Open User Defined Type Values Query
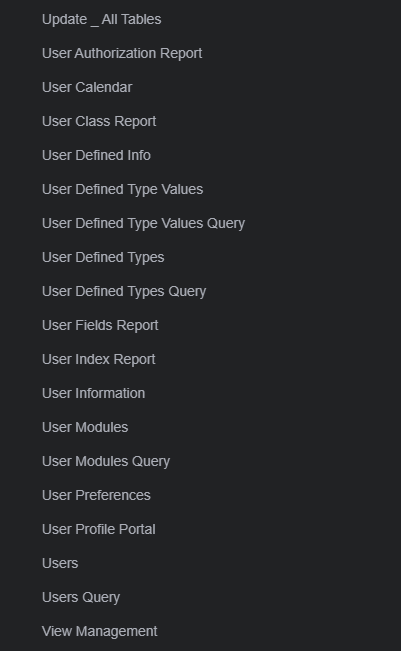The image size is (401, 651). pyautogui.click(x=144, y=224)
